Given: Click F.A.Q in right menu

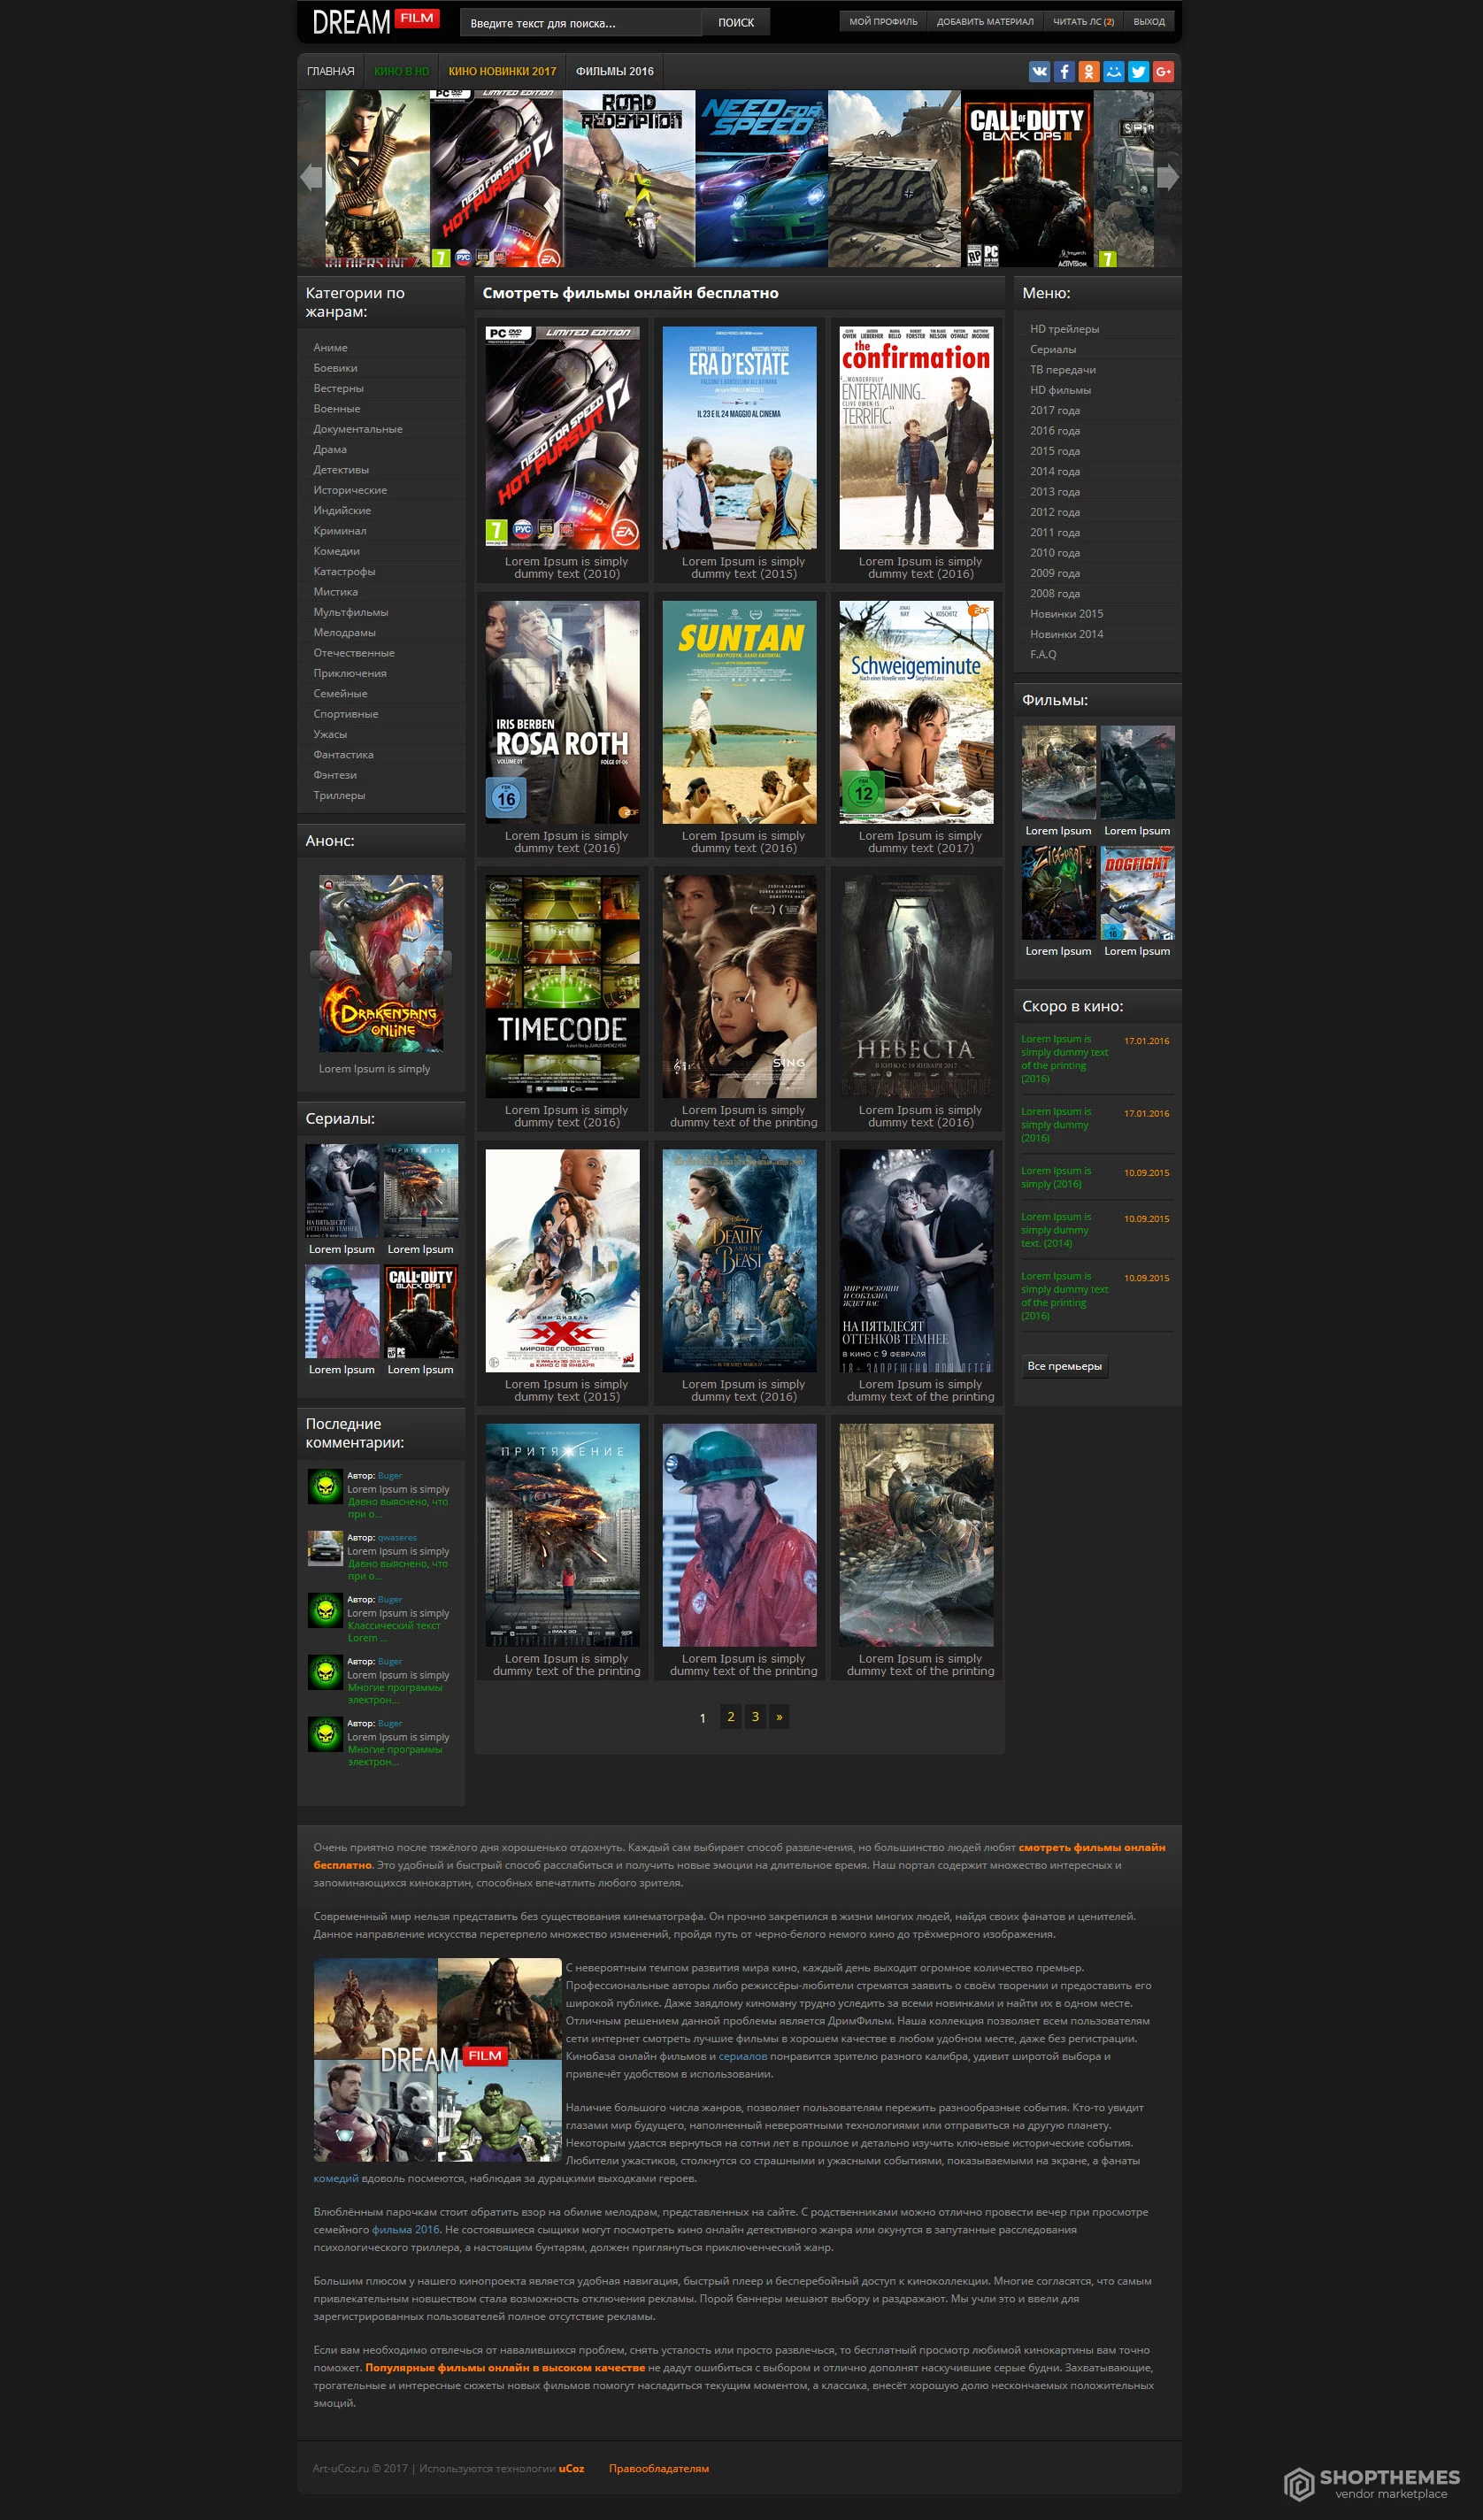Looking at the screenshot, I should (1043, 654).
